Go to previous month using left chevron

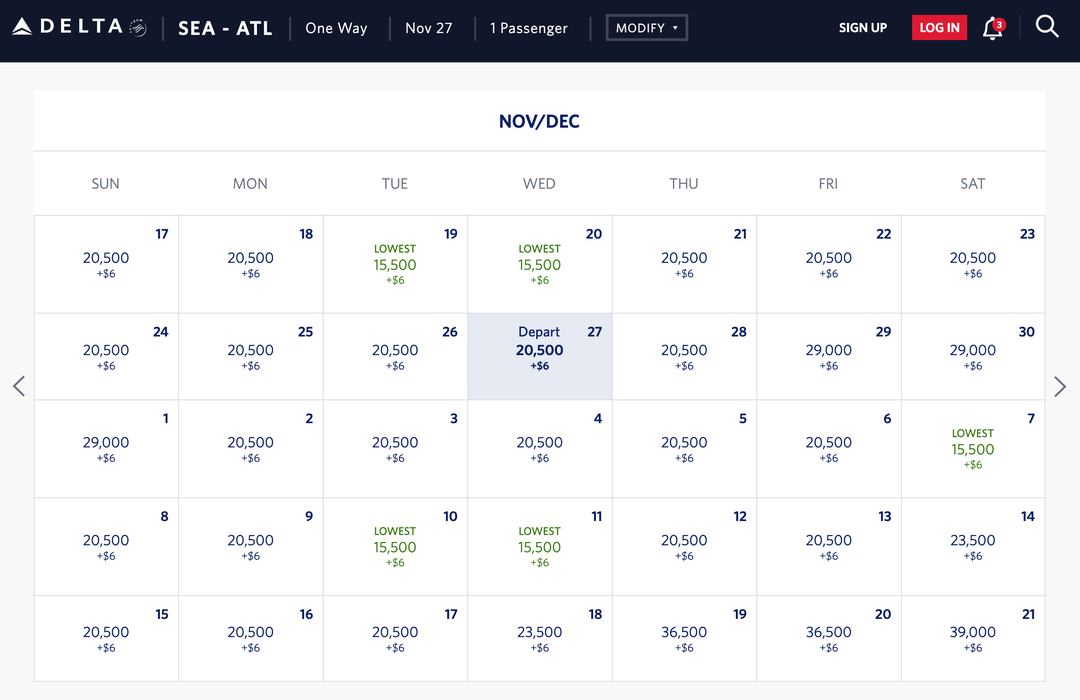tap(18, 386)
